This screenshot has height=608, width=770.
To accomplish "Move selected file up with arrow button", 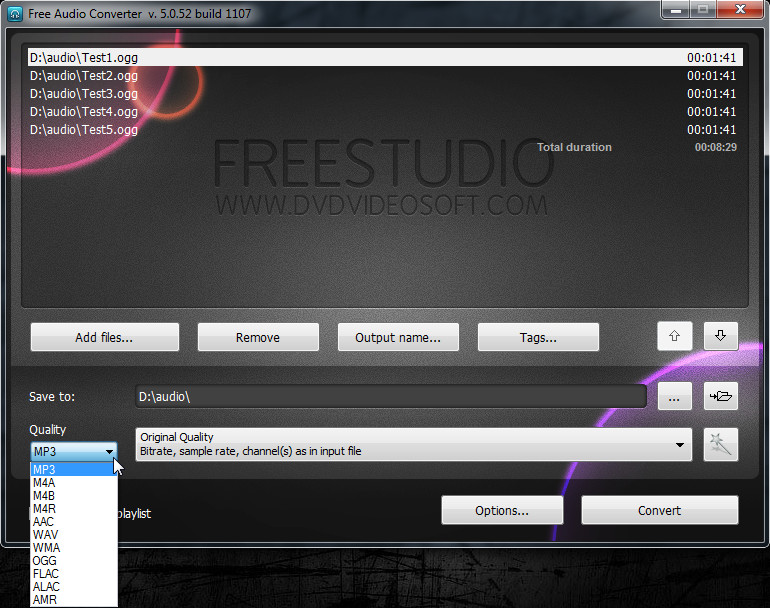I will (674, 336).
